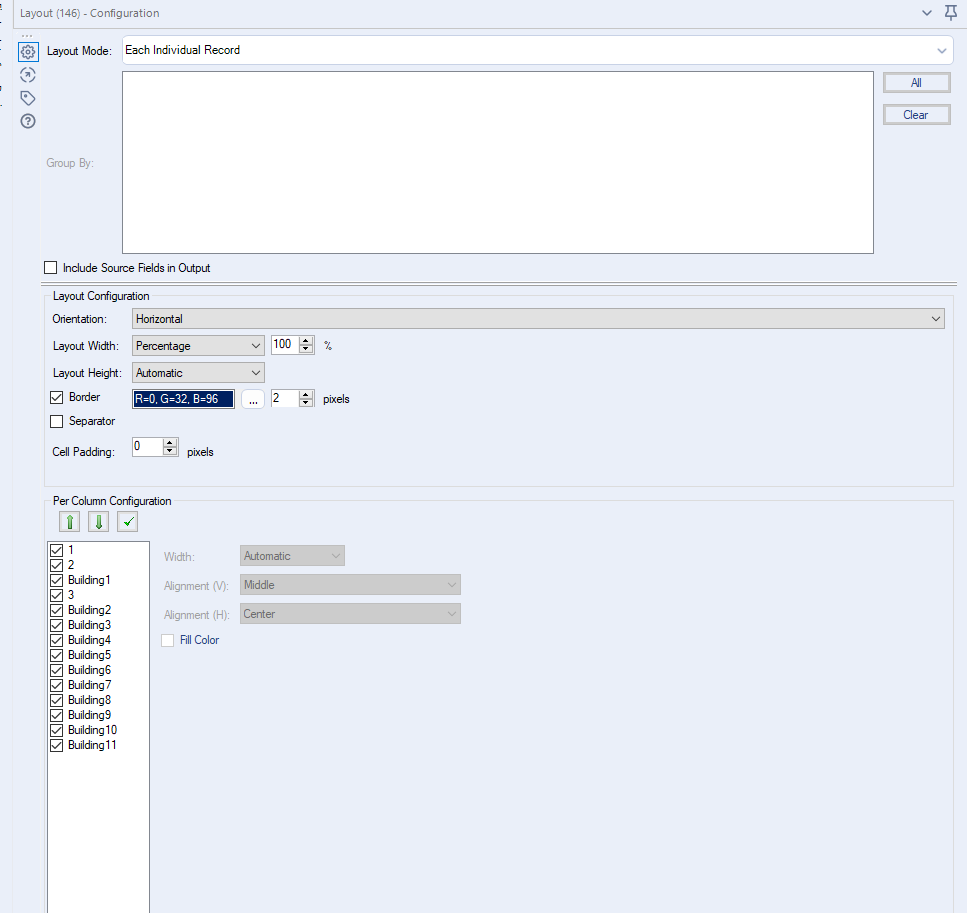967x913 pixels.
Task: Click the green checkmark icon above column list
Action: click(x=126, y=521)
